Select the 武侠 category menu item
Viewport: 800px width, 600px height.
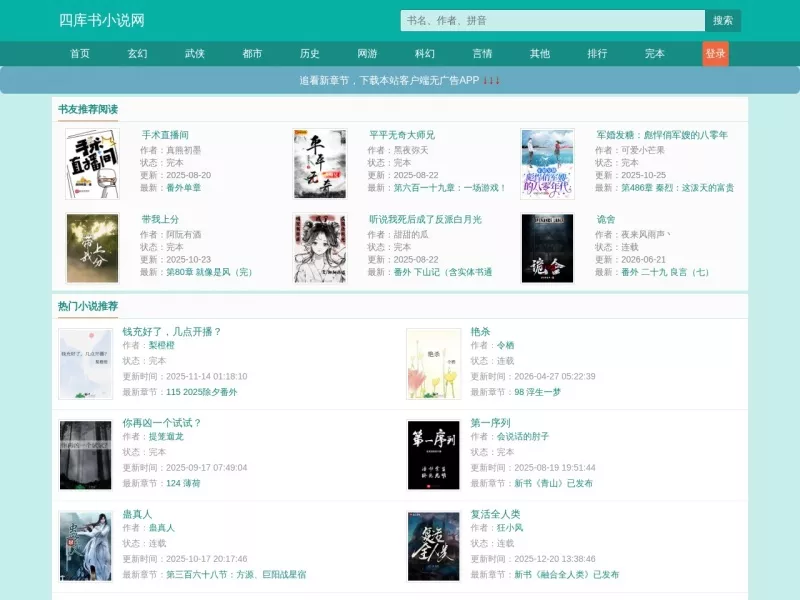click(x=194, y=54)
